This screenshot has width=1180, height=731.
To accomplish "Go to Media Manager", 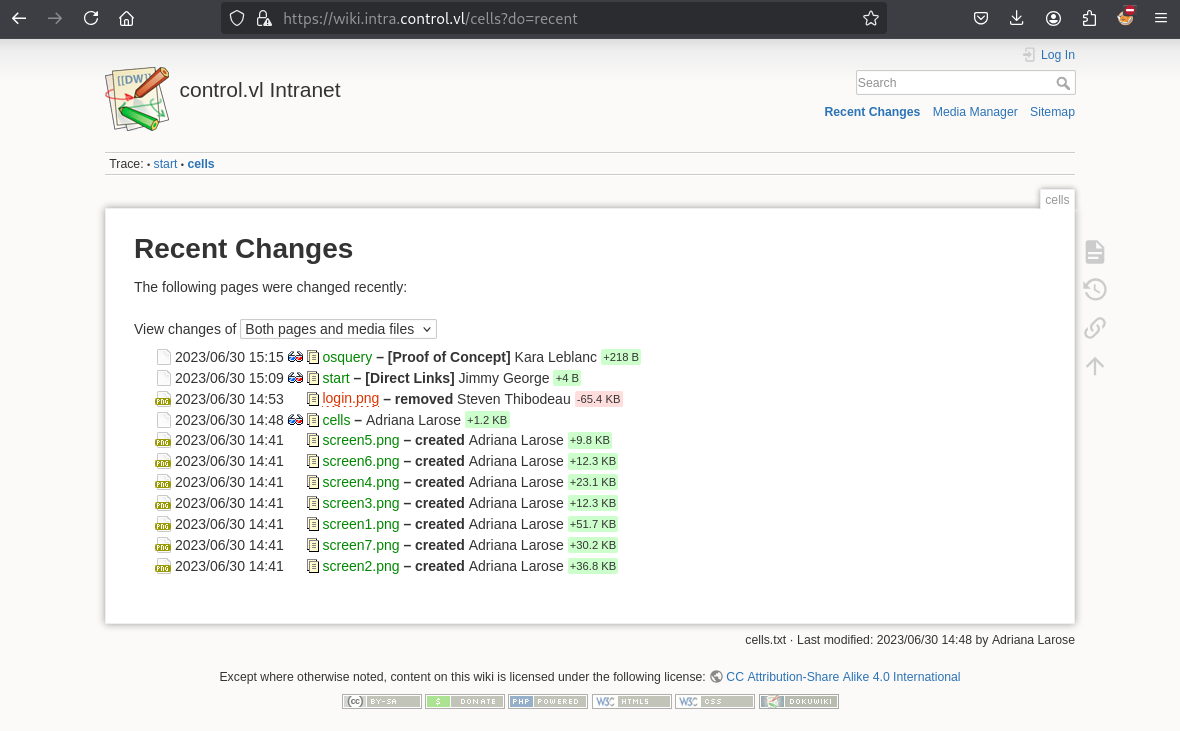I will [x=975, y=111].
